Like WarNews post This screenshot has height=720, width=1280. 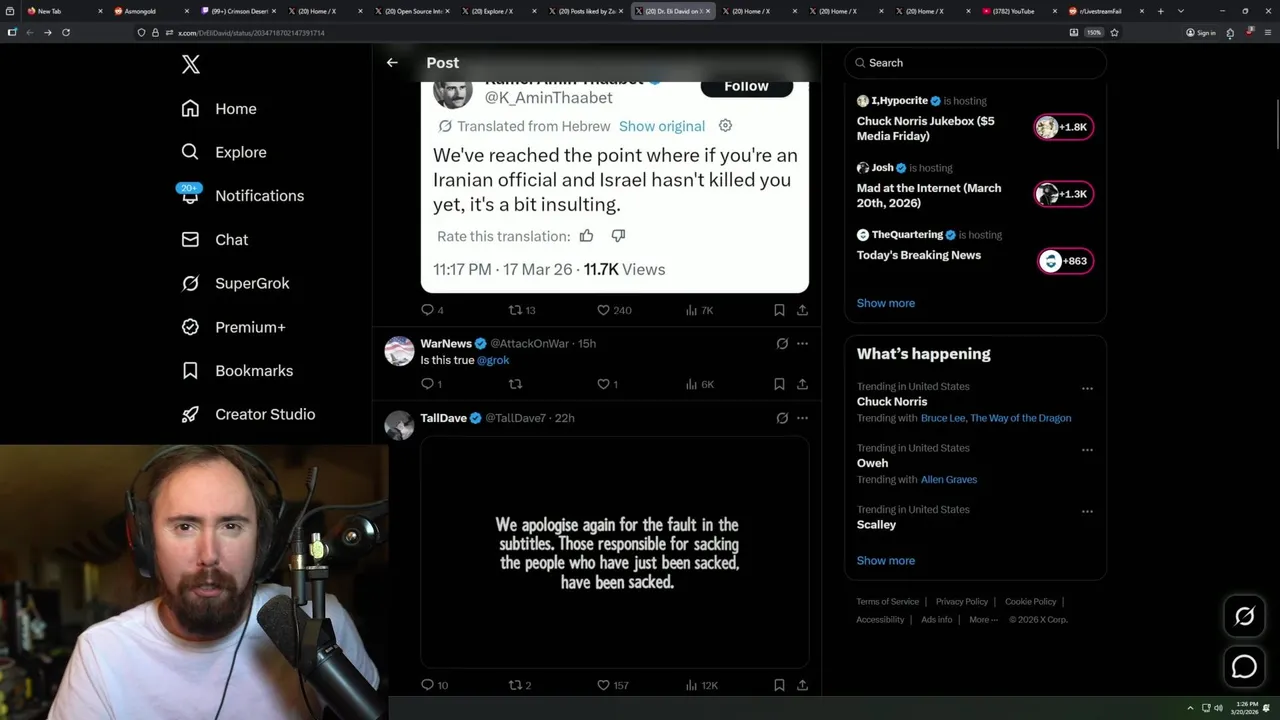point(607,384)
